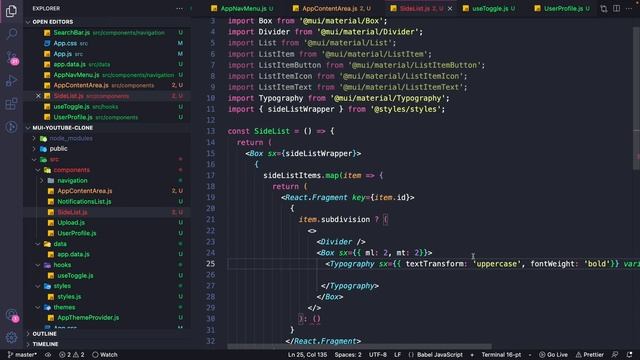Collapse the MUI-YOUTUBE-CLONE section
640x360 pixels.
(62, 128)
